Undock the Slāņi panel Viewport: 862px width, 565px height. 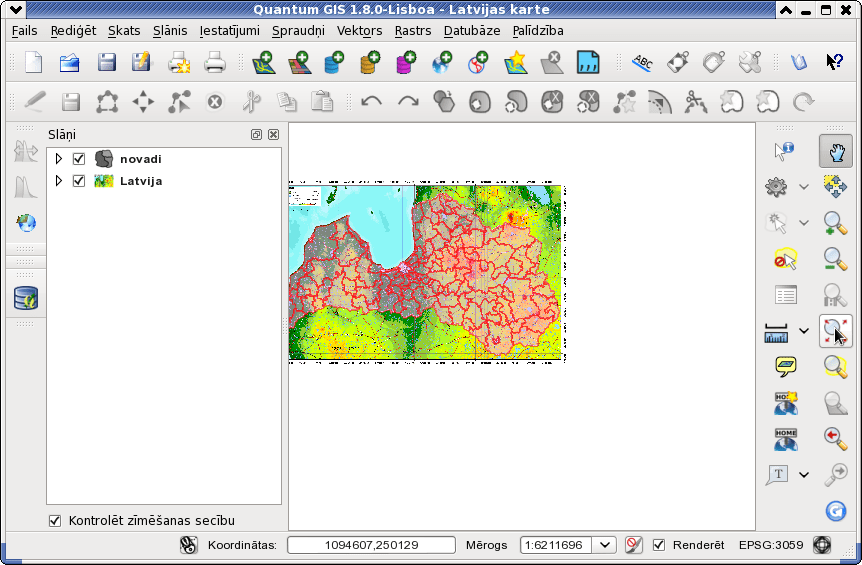[x=256, y=135]
